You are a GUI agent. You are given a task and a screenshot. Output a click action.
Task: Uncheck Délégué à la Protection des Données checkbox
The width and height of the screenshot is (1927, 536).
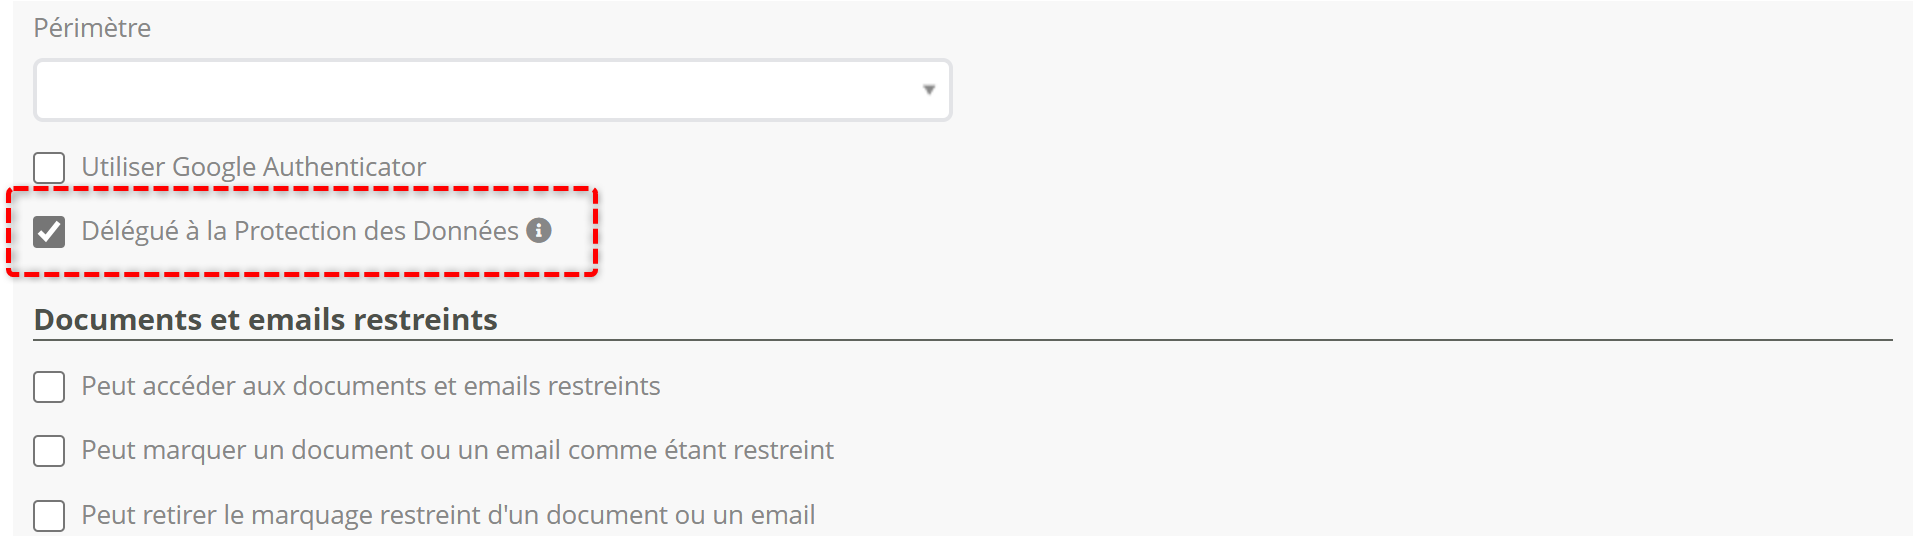click(x=49, y=232)
